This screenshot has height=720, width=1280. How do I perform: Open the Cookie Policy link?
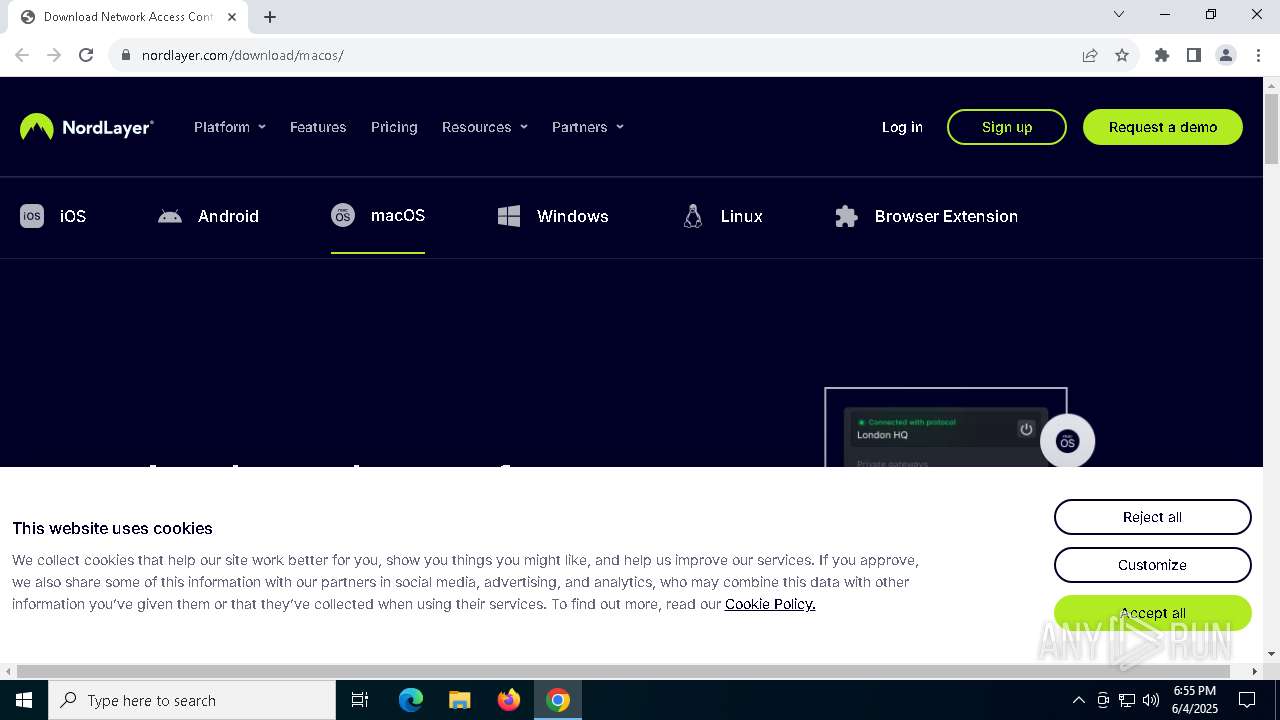click(x=770, y=604)
